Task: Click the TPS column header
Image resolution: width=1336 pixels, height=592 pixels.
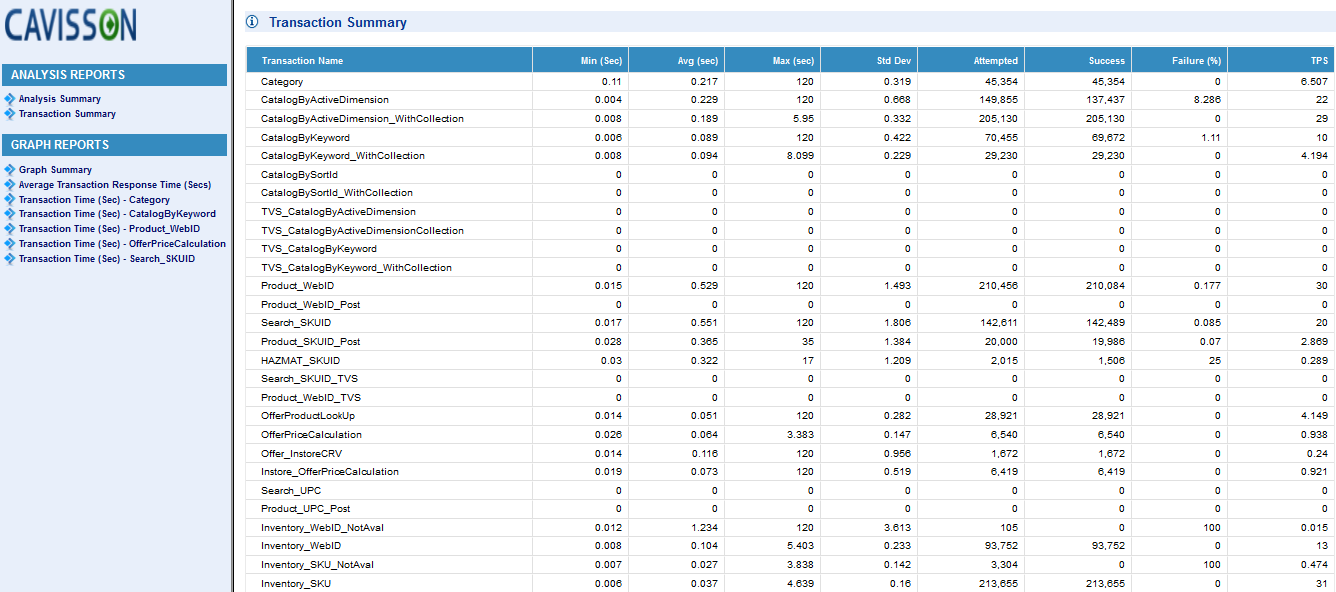Action: (x=1281, y=60)
